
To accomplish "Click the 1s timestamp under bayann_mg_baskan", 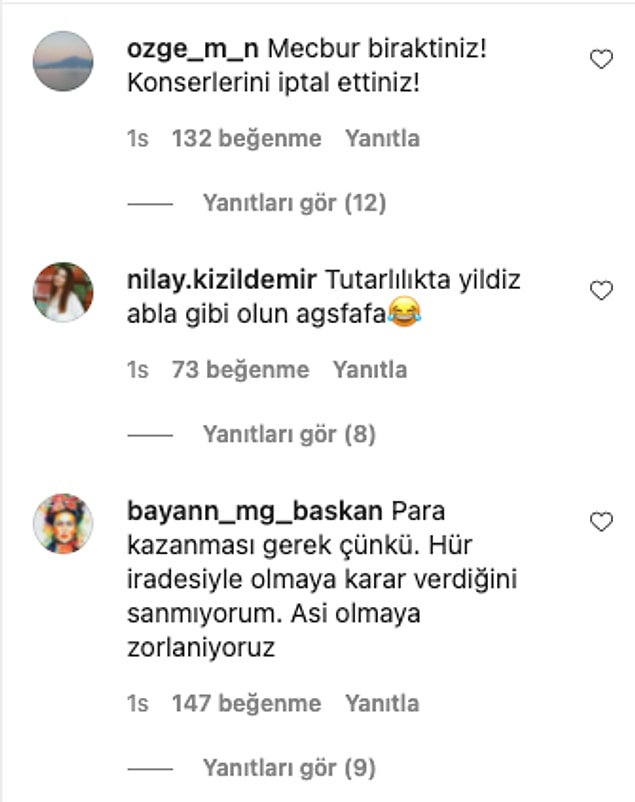I will pos(138,703).
